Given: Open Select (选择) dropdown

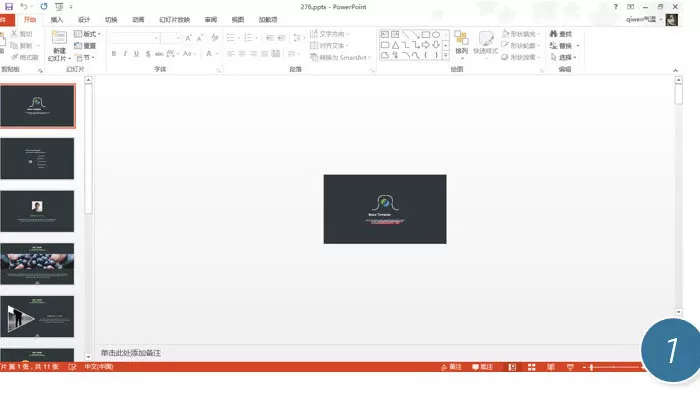Looking at the screenshot, I should coord(563,57).
